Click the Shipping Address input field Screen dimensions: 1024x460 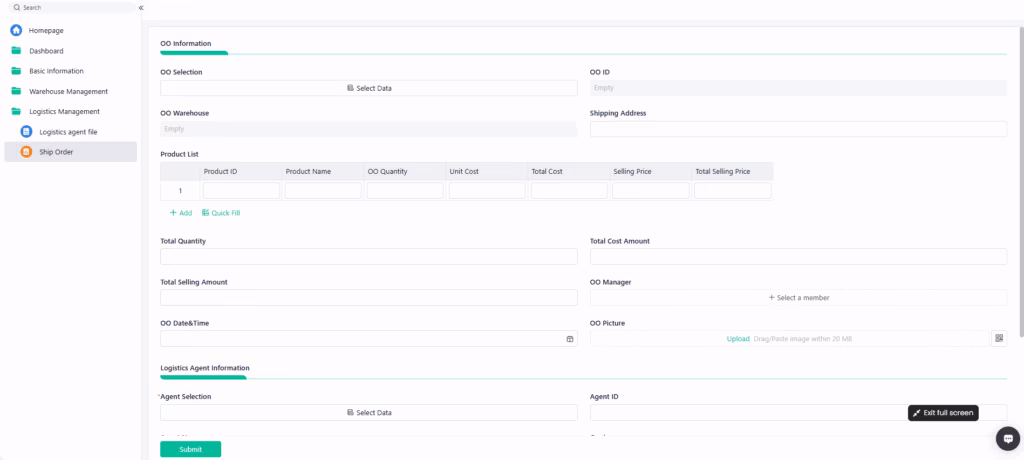pos(798,129)
